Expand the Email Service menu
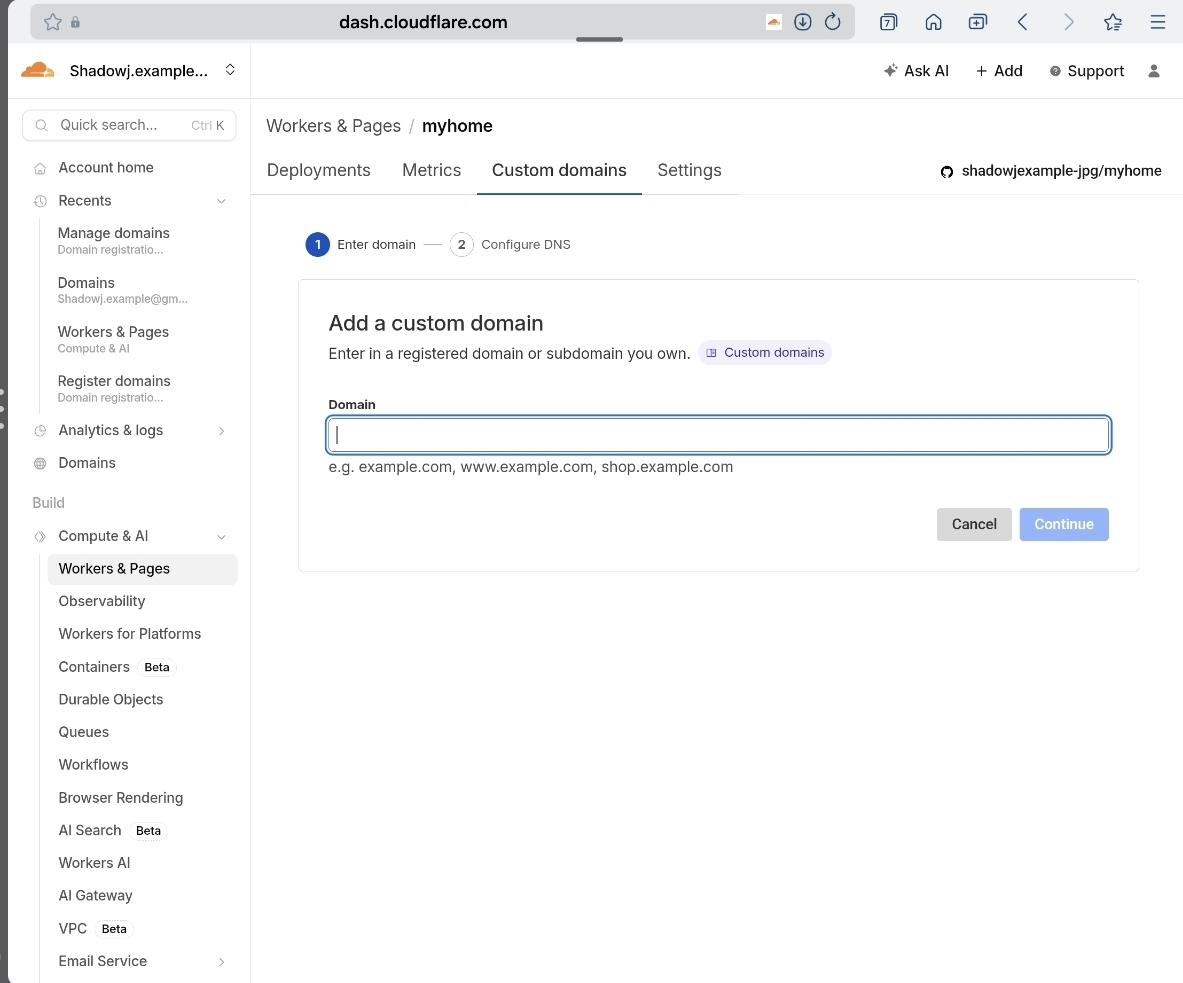This screenshot has height=983, width=1183. pyautogui.click(x=221, y=962)
